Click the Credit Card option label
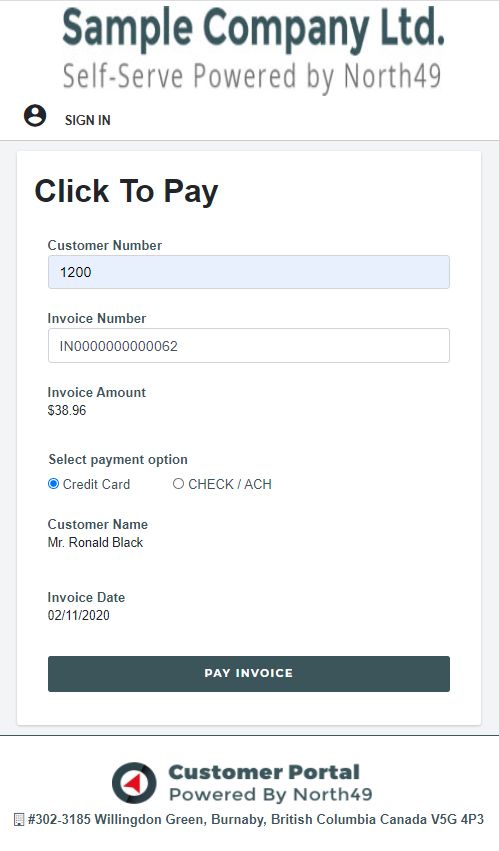The height and width of the screenshot is (851, 499). coord(96,484)
